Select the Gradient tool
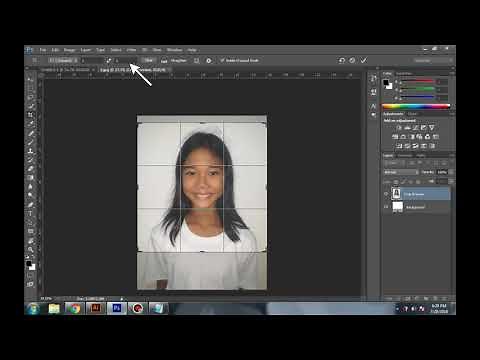 pos(30,178)
